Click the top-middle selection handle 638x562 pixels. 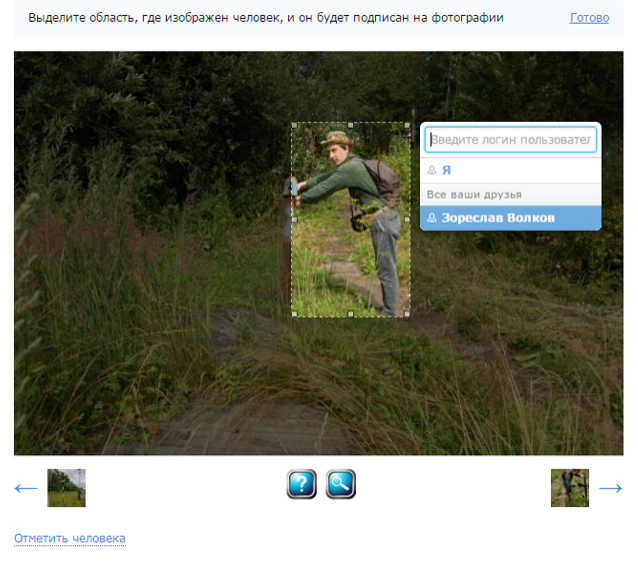coord(351,125)
